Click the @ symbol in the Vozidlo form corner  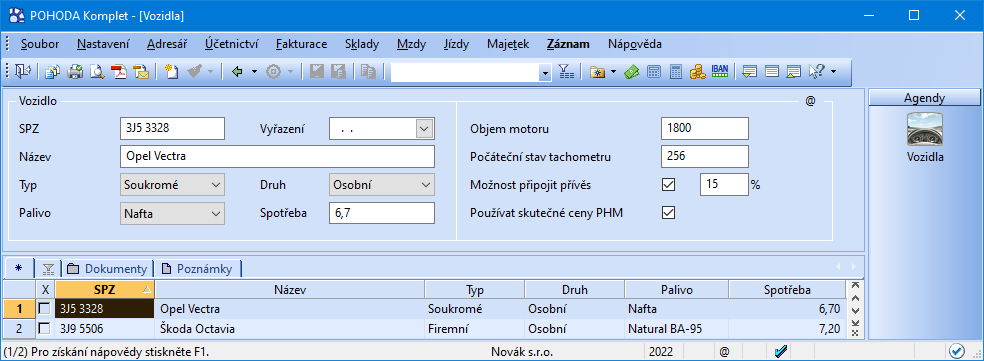[x=810, y=100]
